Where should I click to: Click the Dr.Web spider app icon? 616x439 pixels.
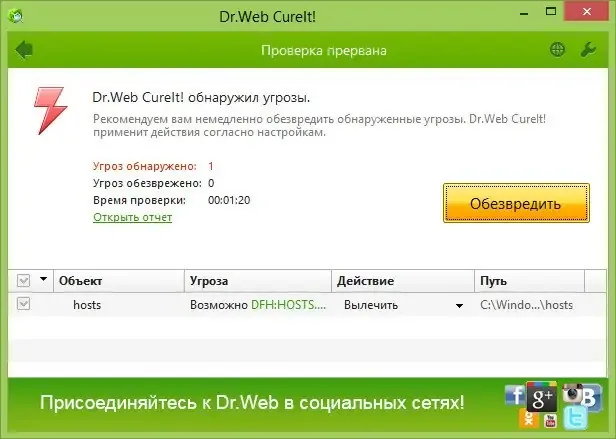point(15,16)
